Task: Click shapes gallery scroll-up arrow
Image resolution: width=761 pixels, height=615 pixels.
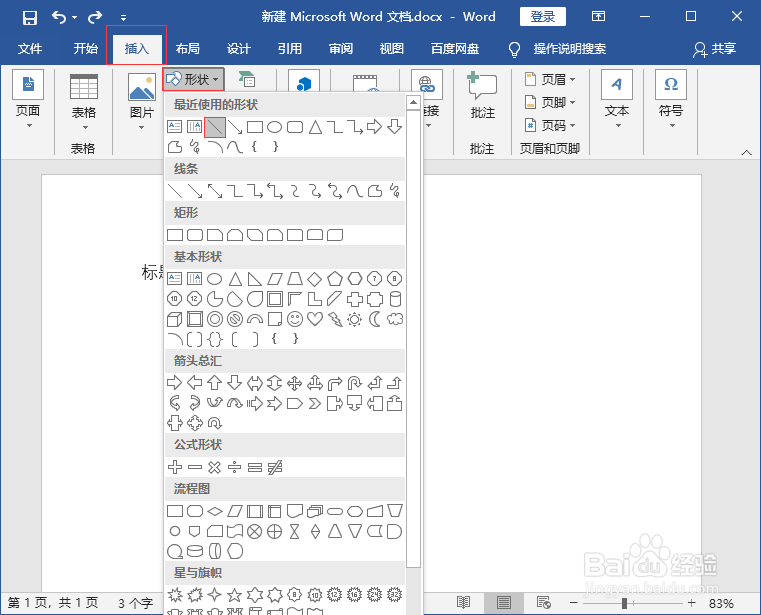Action: (x=413, y=102)
